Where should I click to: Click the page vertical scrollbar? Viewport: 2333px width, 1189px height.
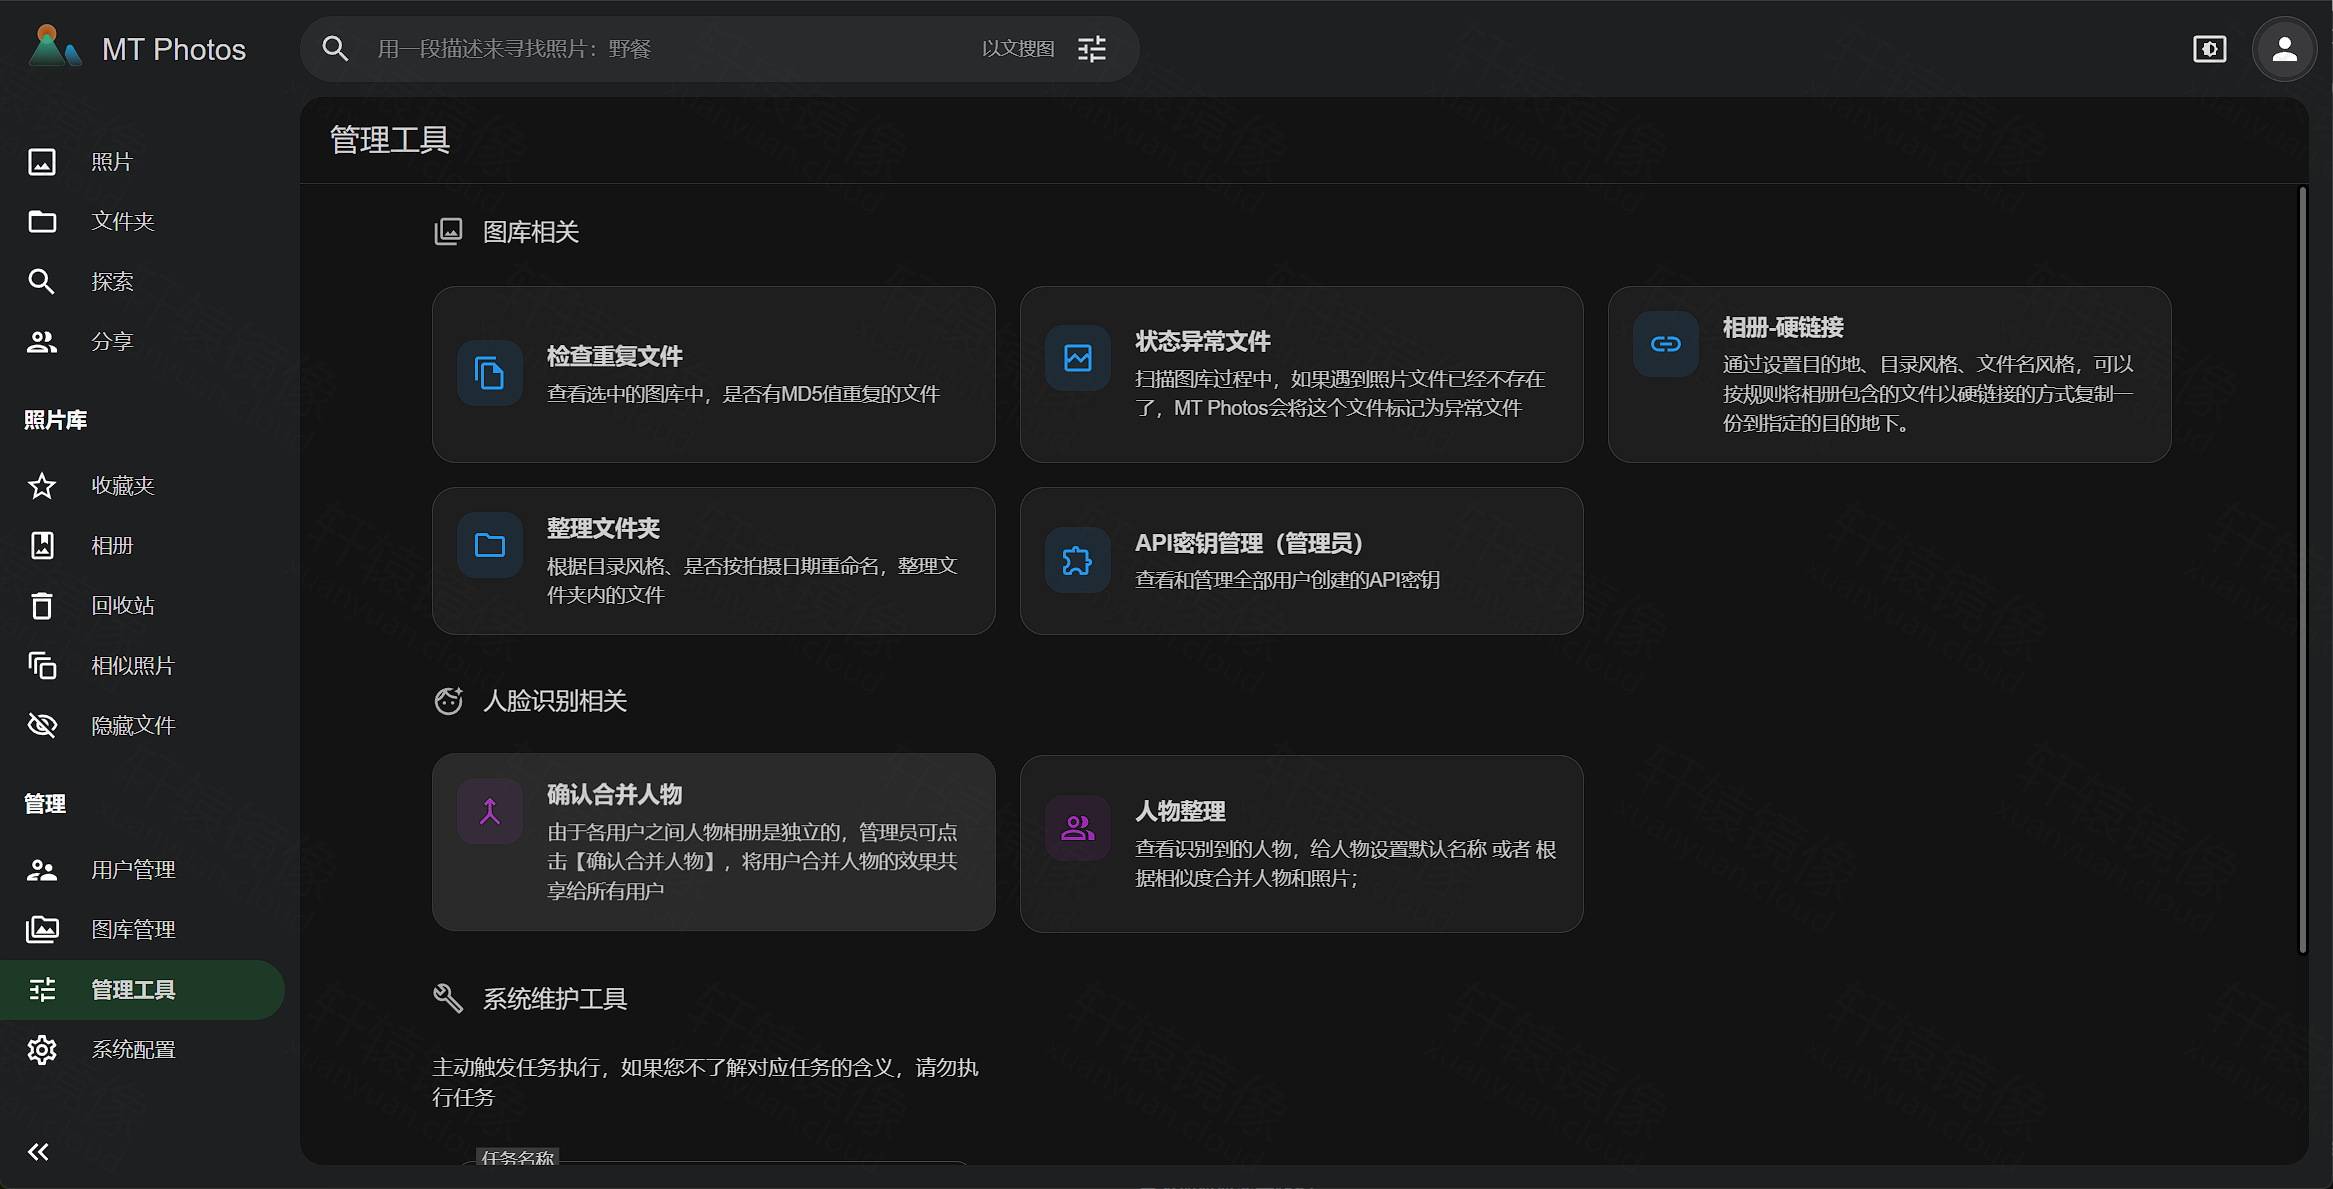[2302, 570]
